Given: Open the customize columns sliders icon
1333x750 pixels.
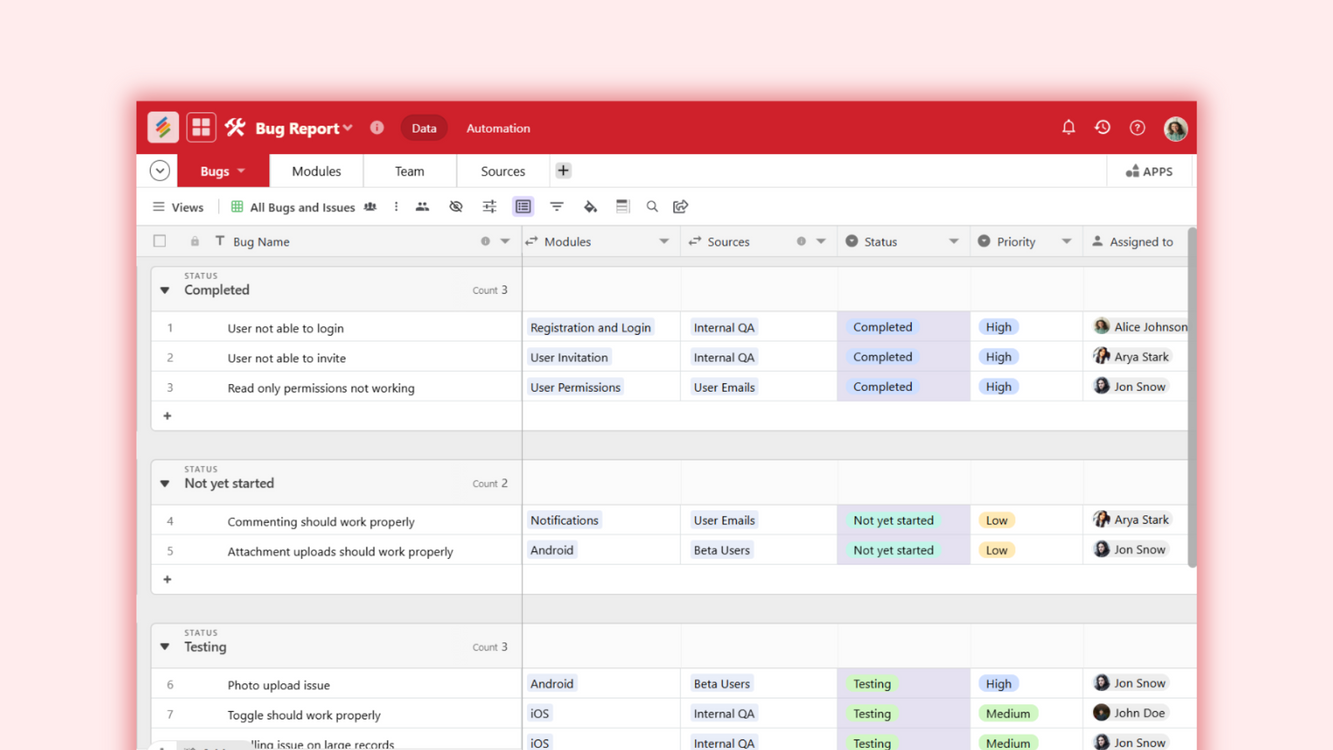Looking at the screenshot, I should pos(489,207).
